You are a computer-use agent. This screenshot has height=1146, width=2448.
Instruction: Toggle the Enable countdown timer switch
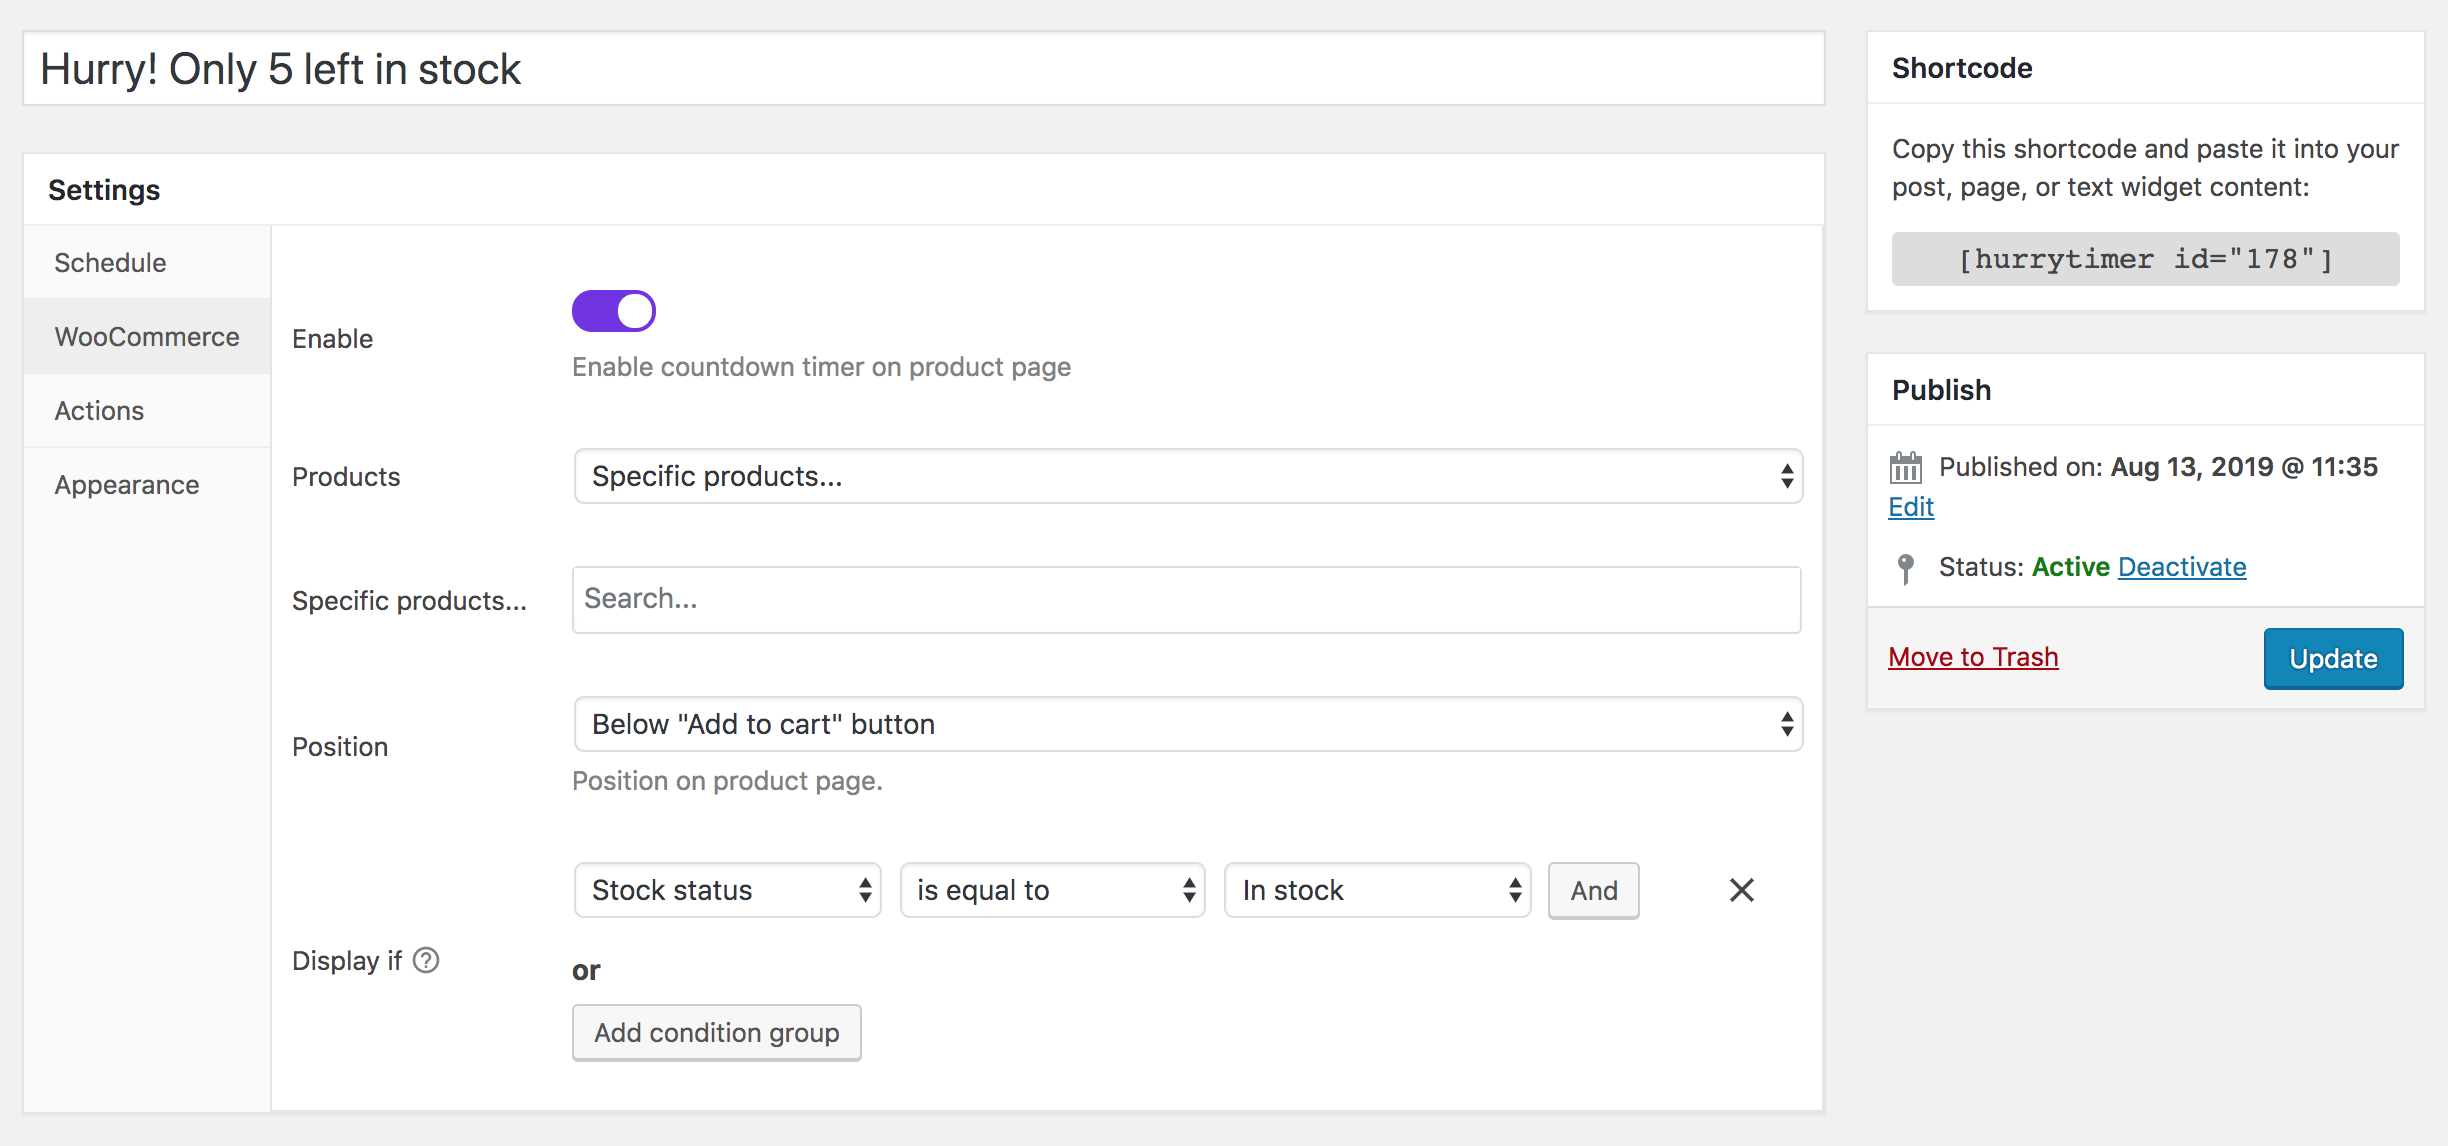[x=614, y=311]
